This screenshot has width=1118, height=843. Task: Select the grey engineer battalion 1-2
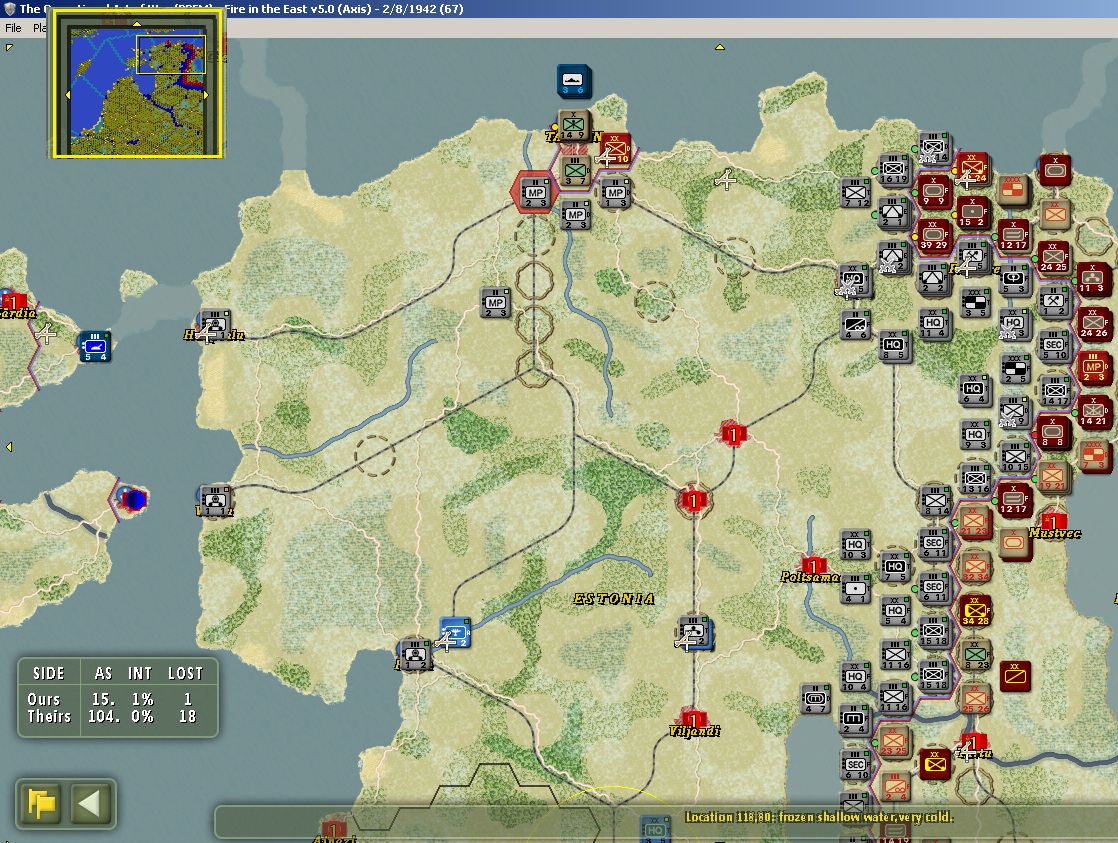[1054, 302]
